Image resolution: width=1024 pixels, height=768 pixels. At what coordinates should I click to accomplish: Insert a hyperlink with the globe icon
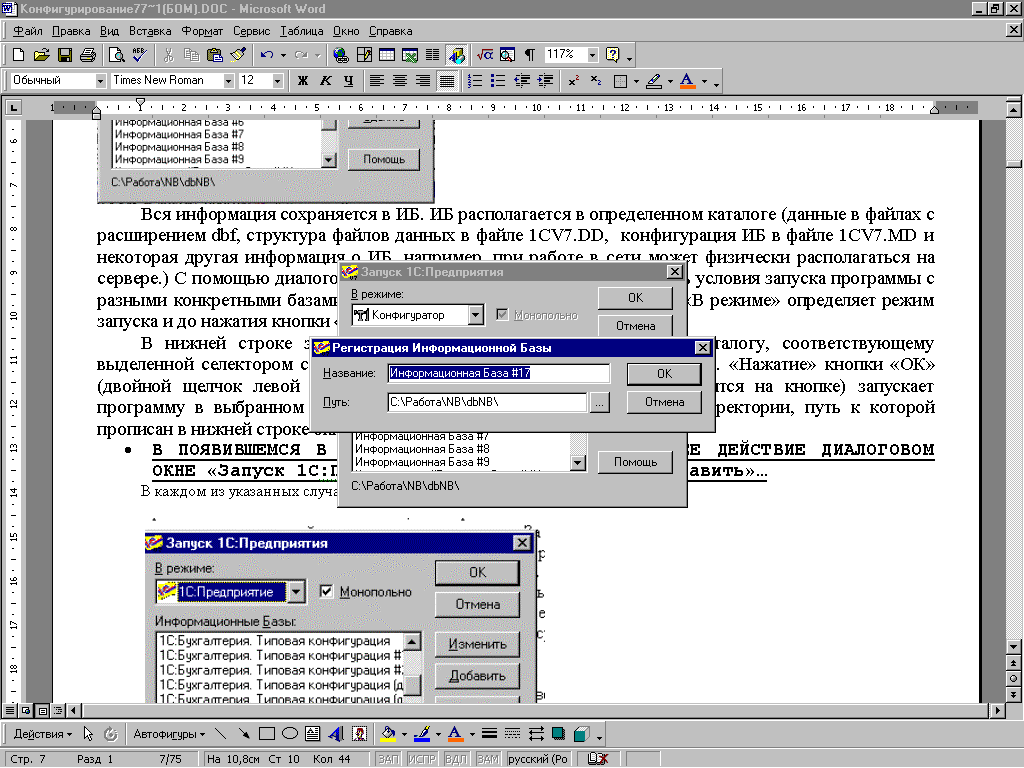(340, 55)
